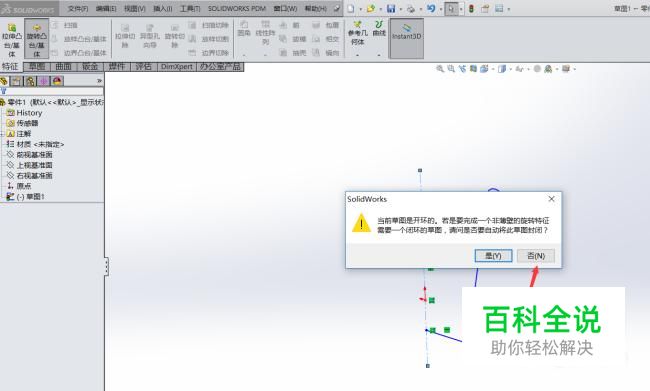650x391 pixels.
Task: Open the Save dropdown arrow
Action: click(x=400, y=9)
